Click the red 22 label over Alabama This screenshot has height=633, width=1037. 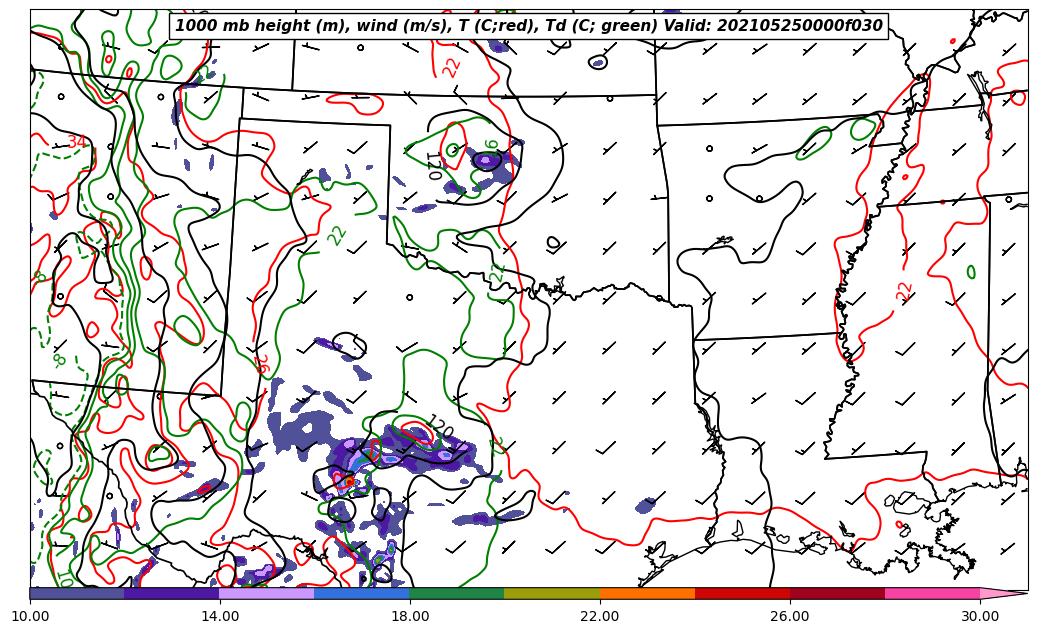[904, 291]
